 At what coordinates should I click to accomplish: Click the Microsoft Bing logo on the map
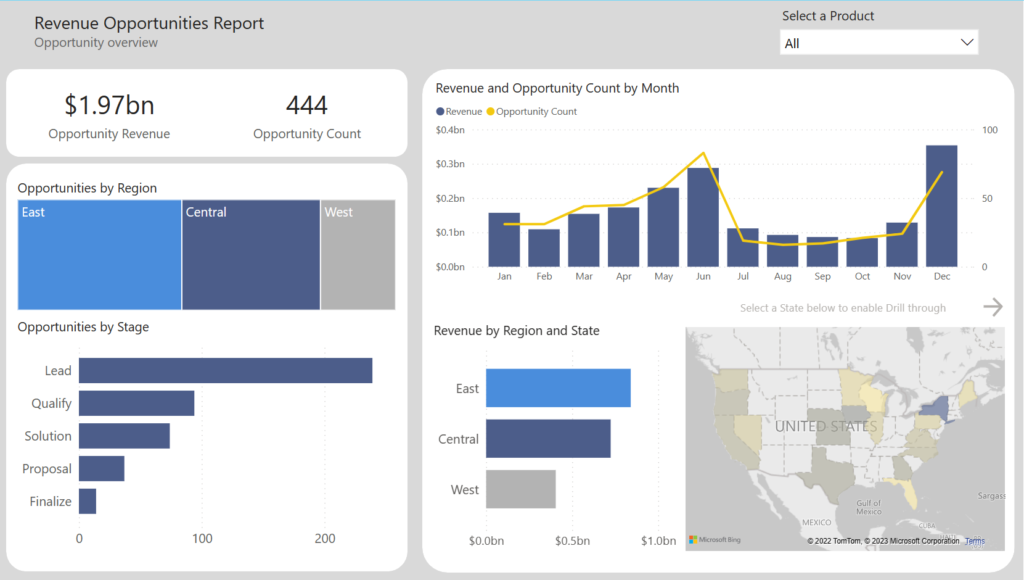tap(713, 539)
